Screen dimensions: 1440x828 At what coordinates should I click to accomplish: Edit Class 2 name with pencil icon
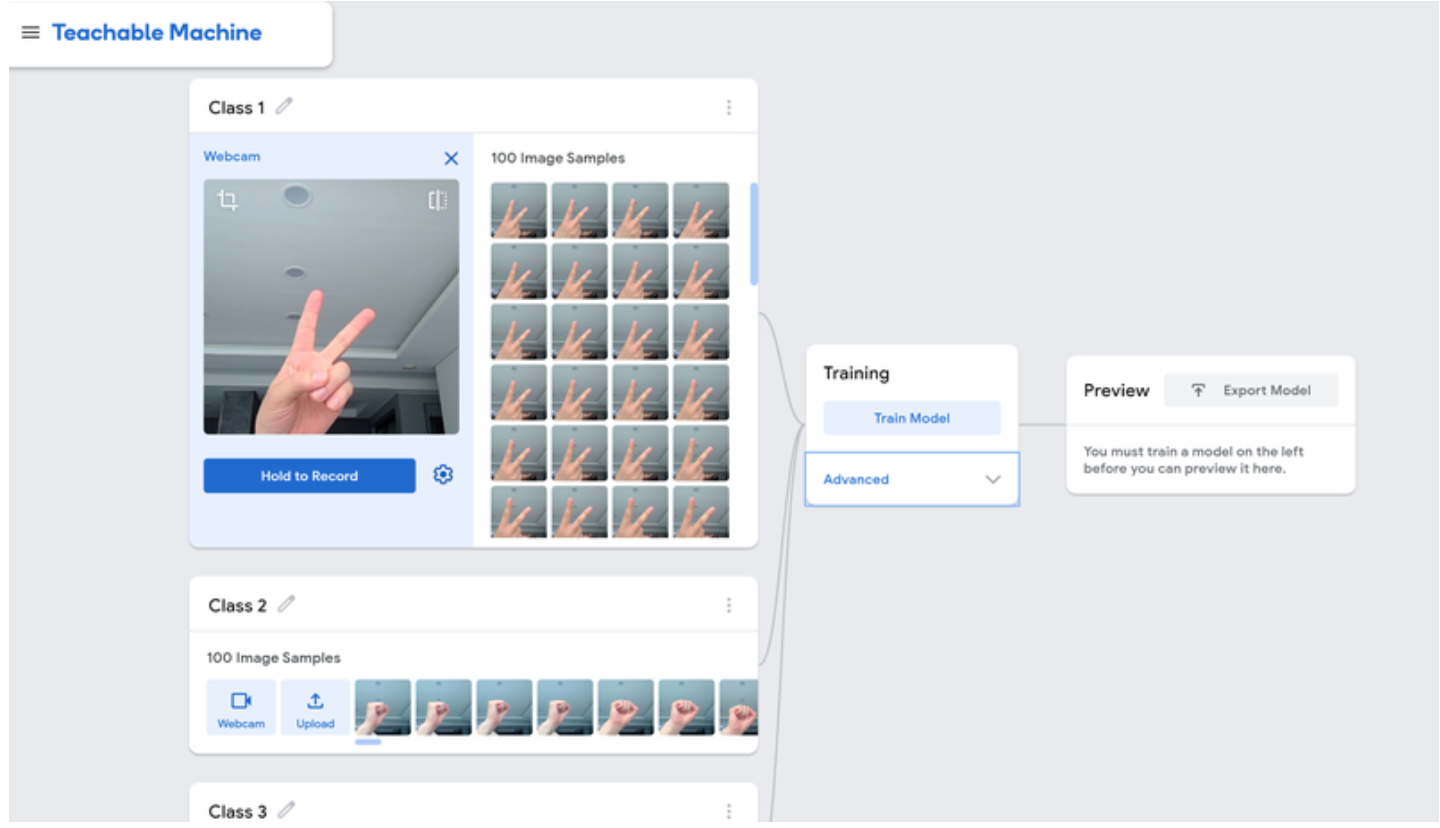[x=286, y=604]
